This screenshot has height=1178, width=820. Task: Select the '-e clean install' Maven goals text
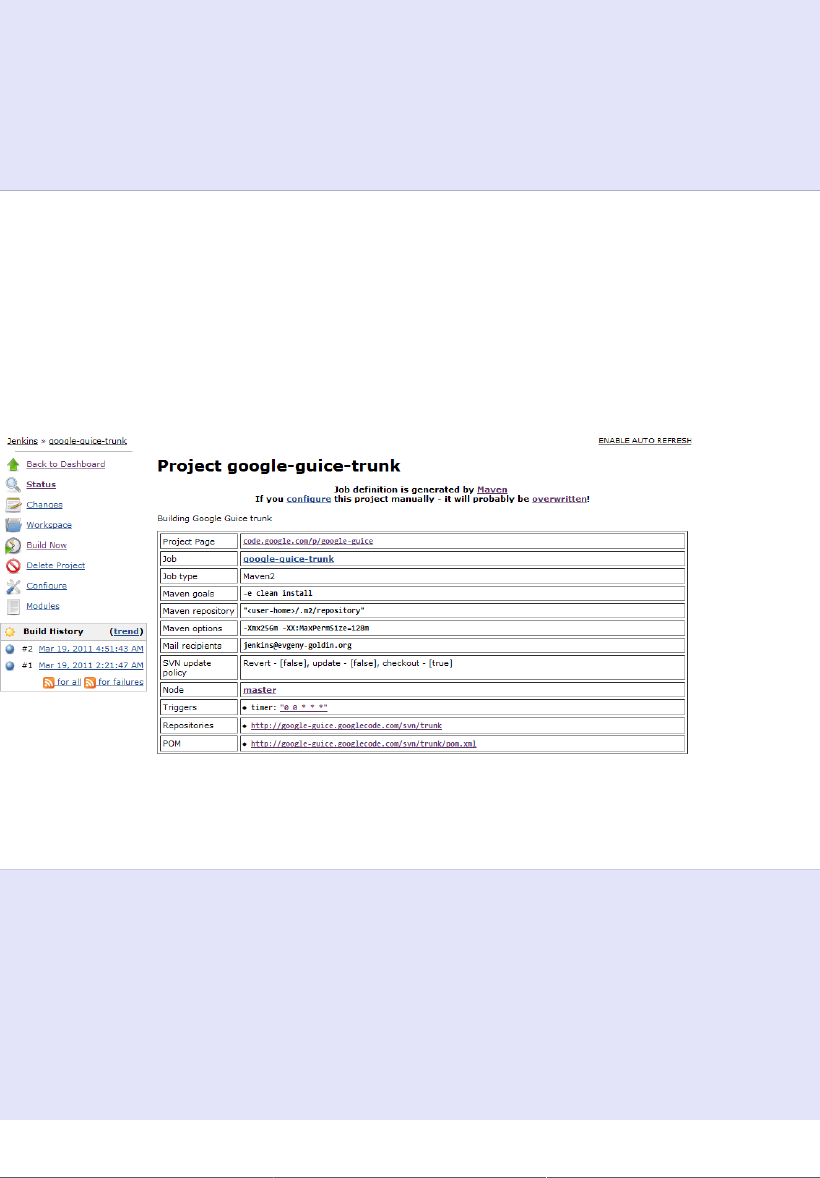(278, 594)
